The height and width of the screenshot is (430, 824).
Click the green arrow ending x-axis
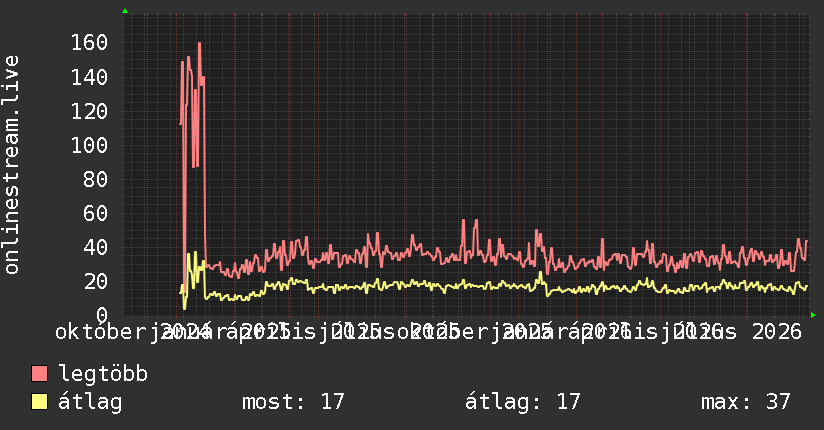click(813, 315)
